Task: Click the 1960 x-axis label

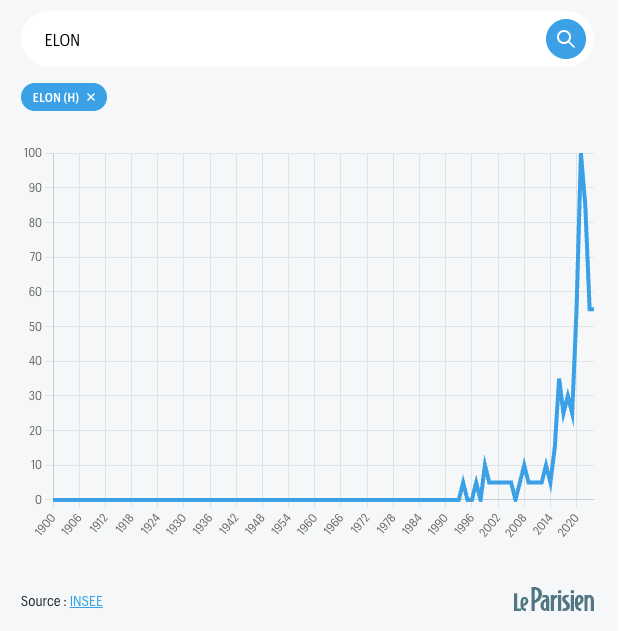Action: tap(306, 524)
